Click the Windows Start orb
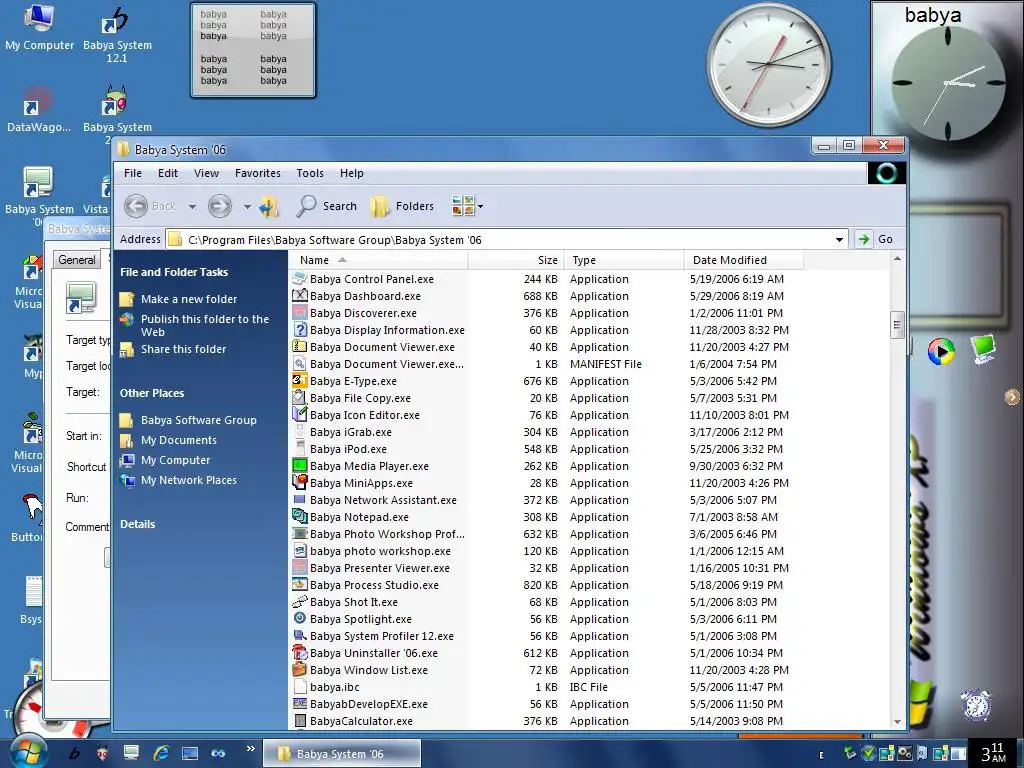 point(29,752)
